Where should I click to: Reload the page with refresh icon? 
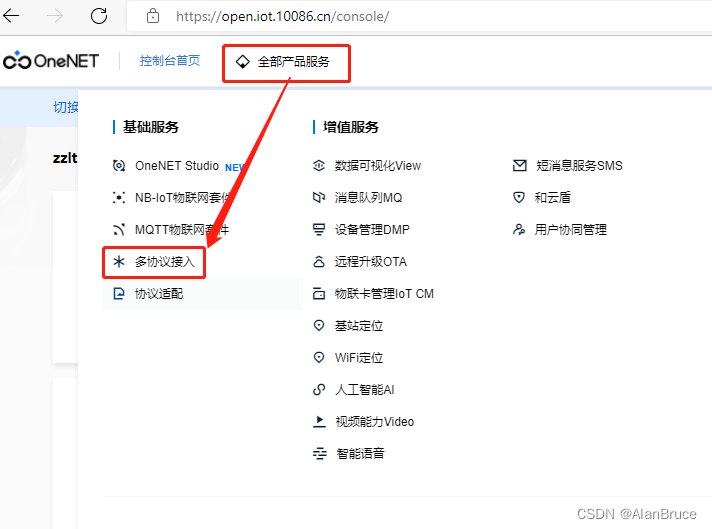pos(99,16)
